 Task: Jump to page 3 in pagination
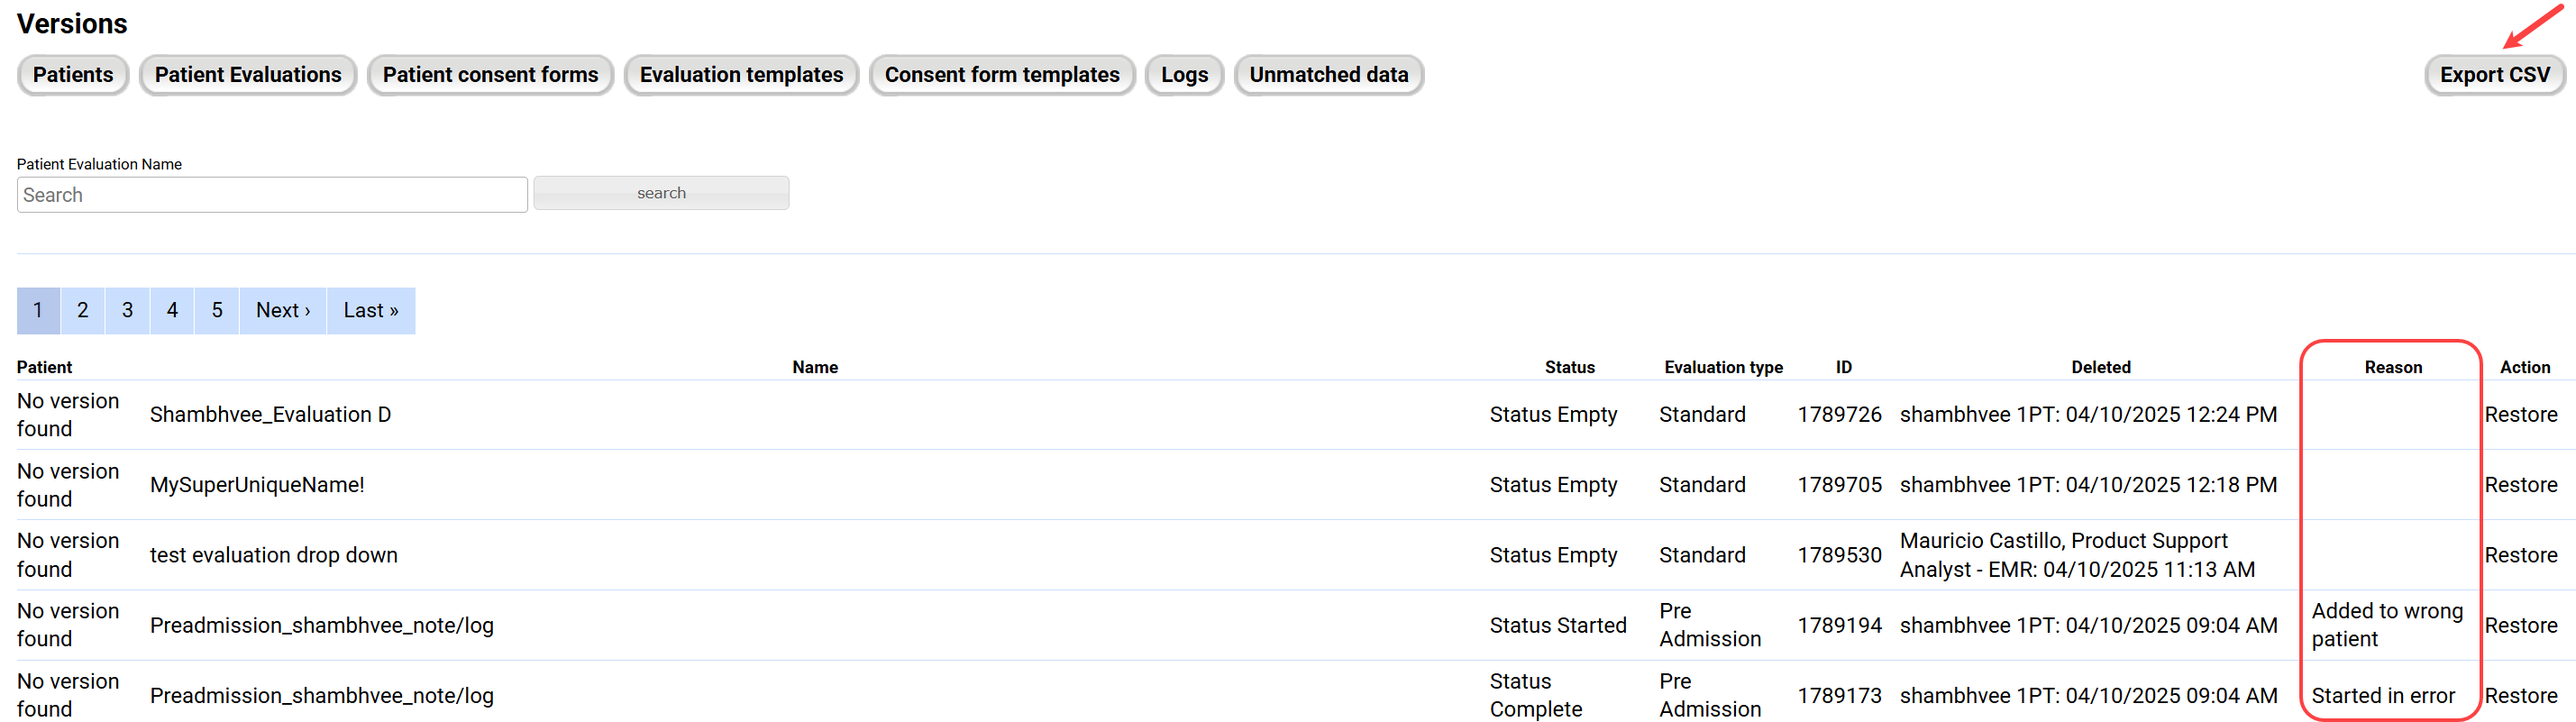[x=128, y=311]
